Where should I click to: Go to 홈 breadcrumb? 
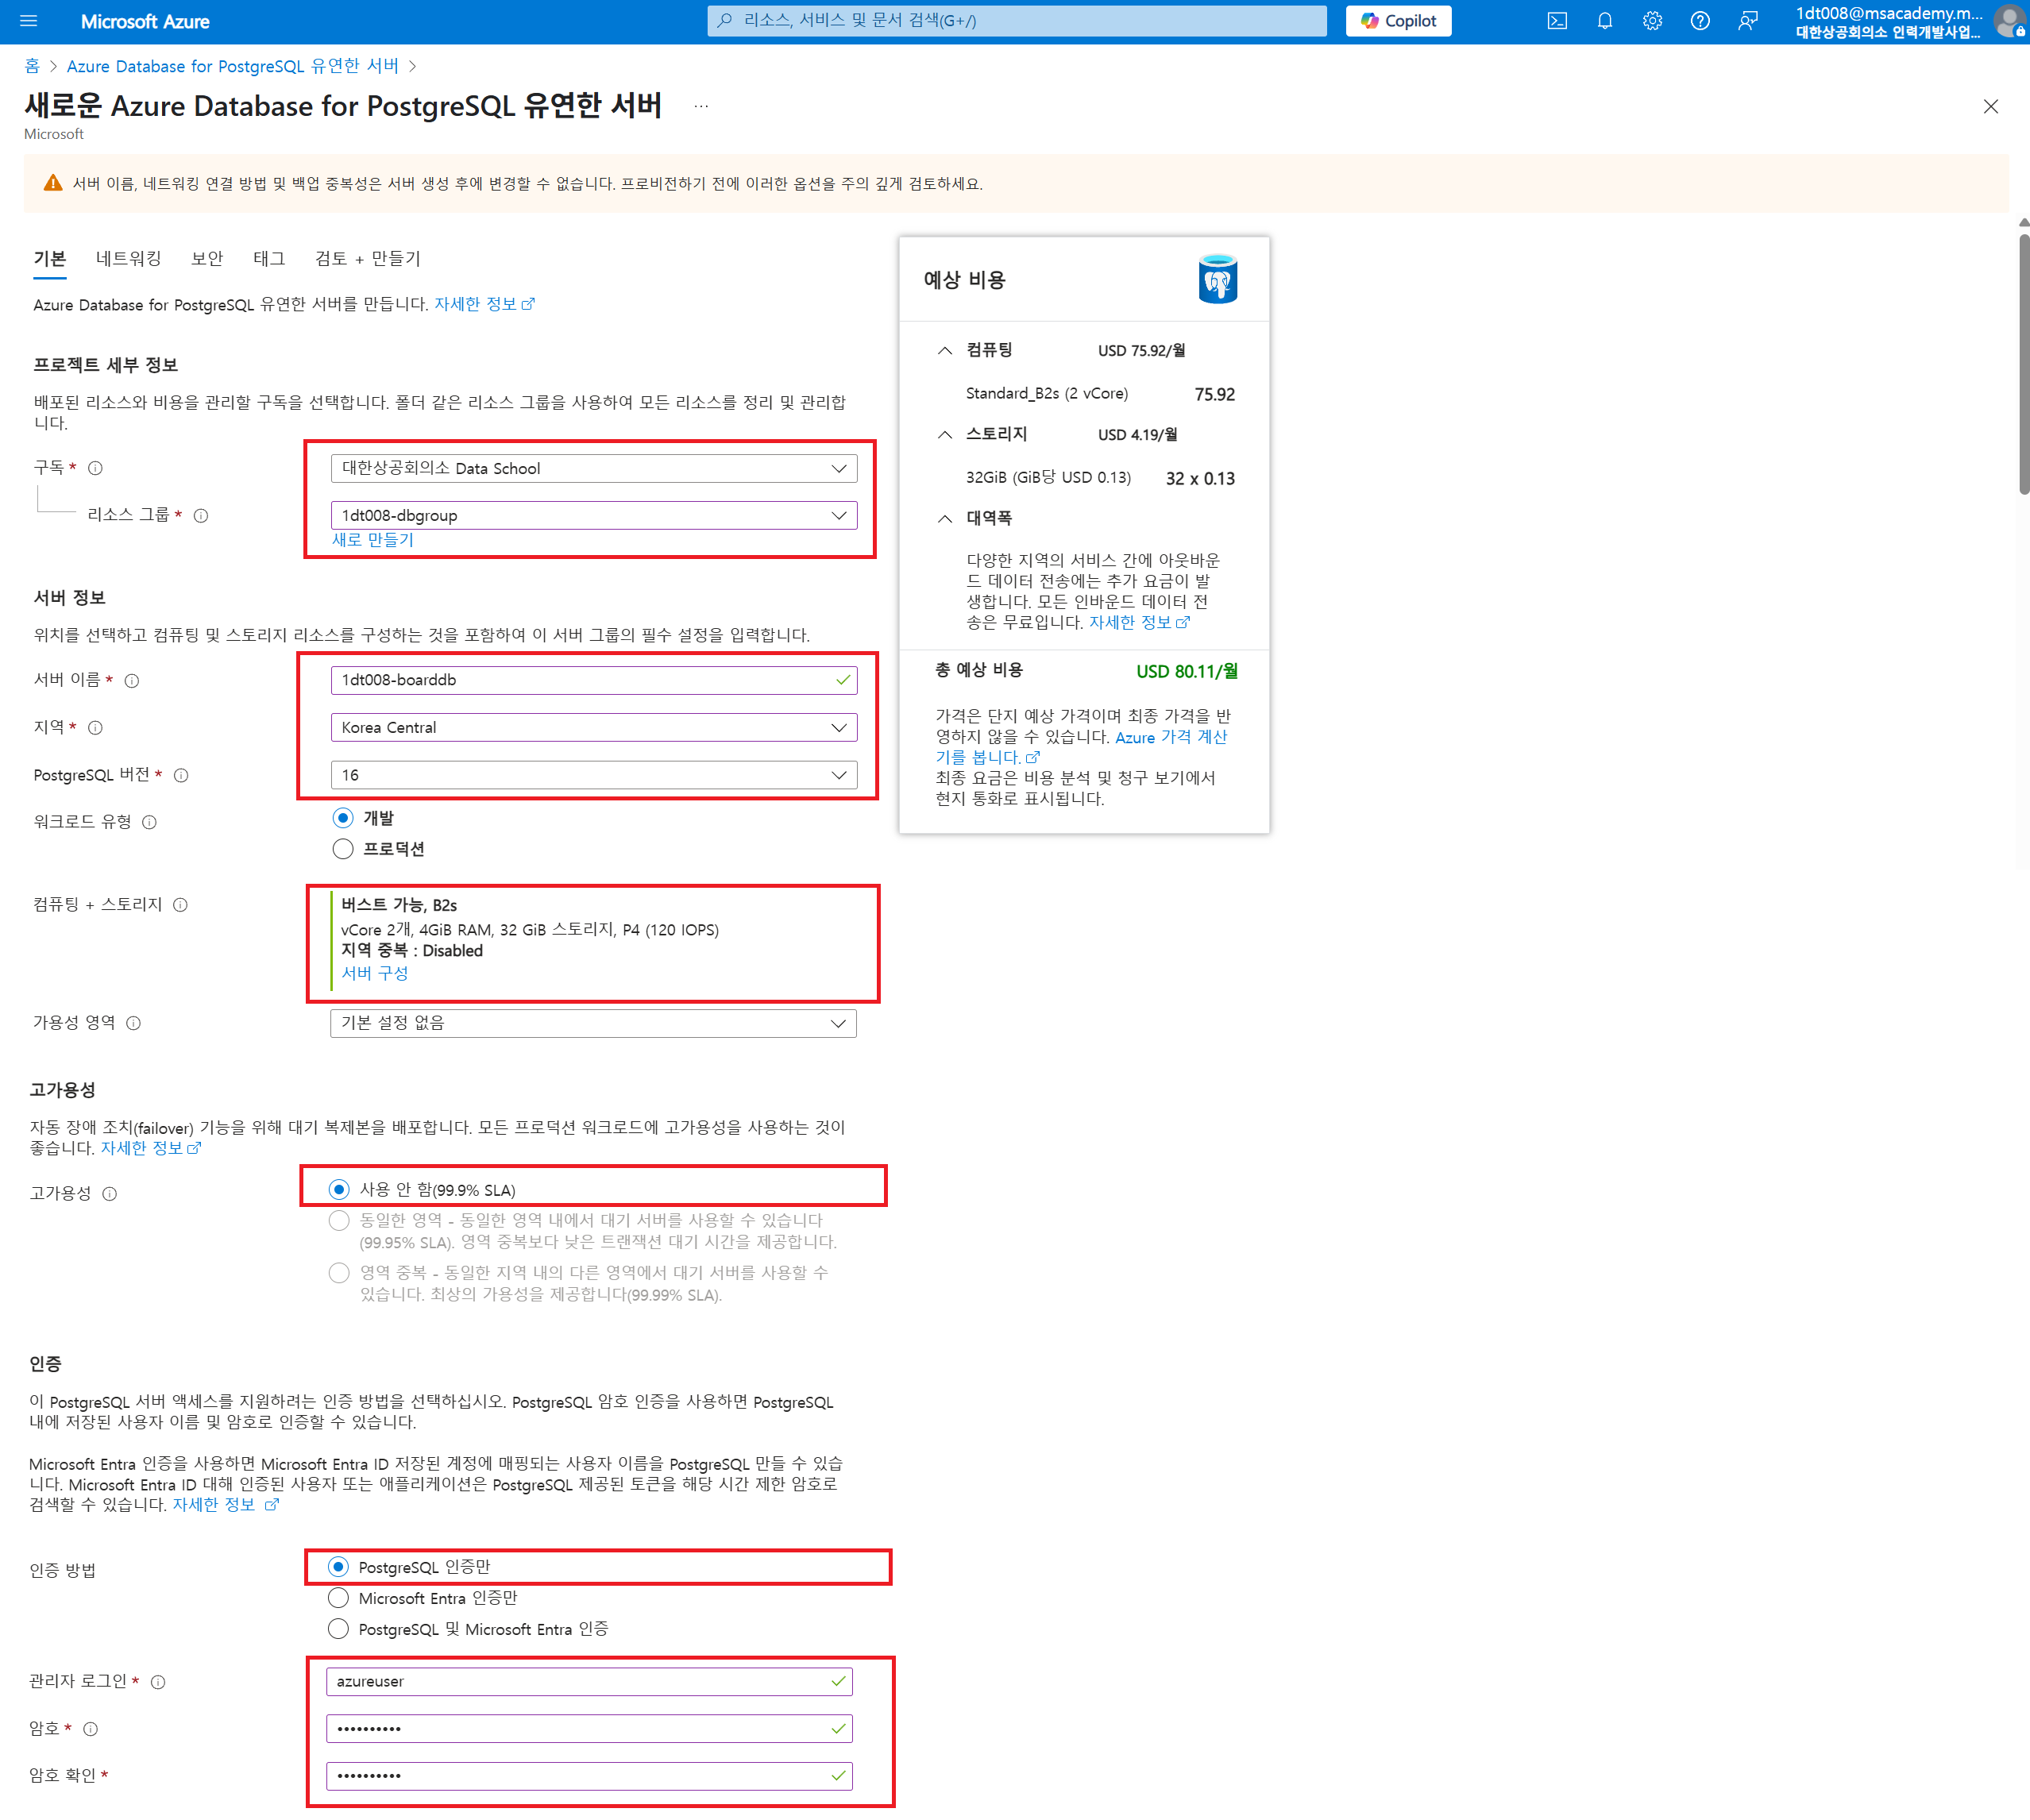(32, 66)
